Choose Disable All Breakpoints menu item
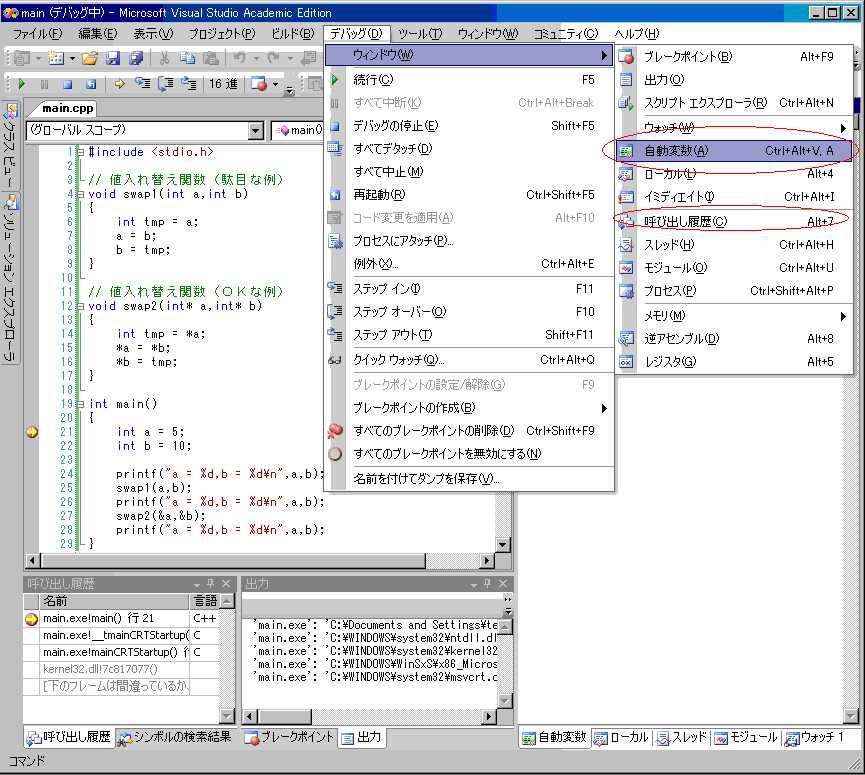The width and height of the screenshot is (865, 775). 469,454
